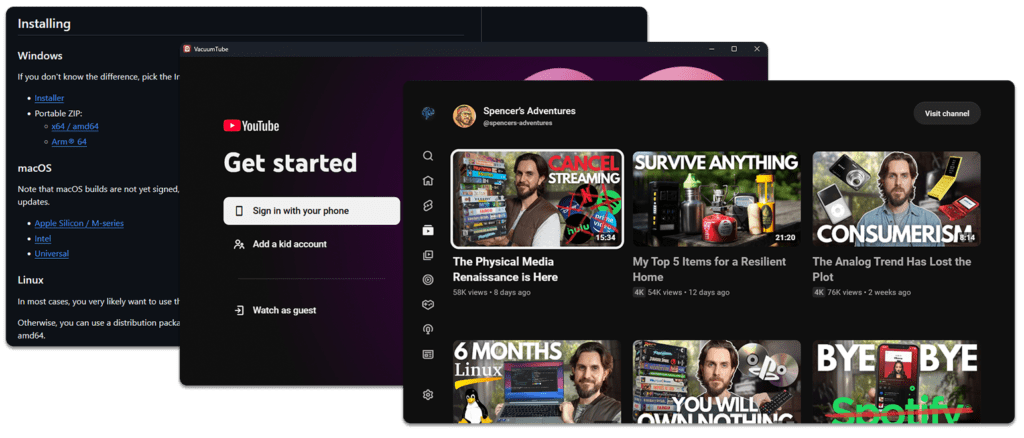Click the 54K views • 12 days ago text

click(688, 292)
